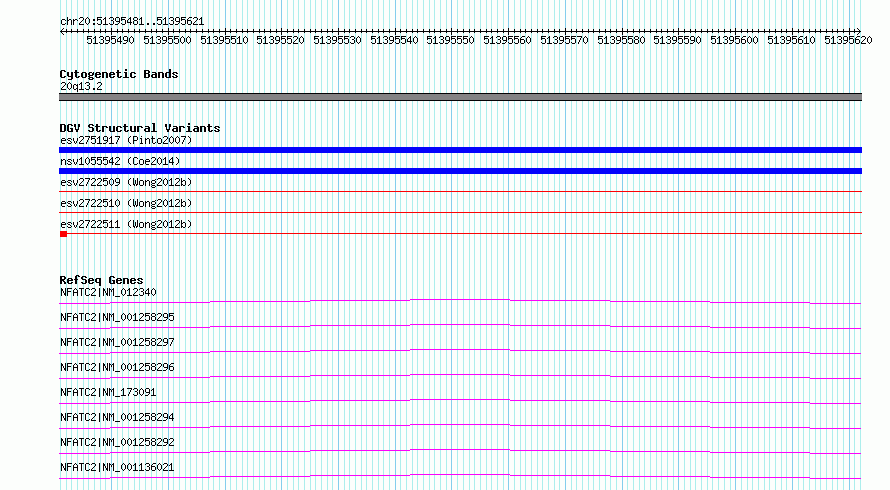Click the NFATC2|NM_001258292 transcript label
890x490 pixels.
(117, 442)
